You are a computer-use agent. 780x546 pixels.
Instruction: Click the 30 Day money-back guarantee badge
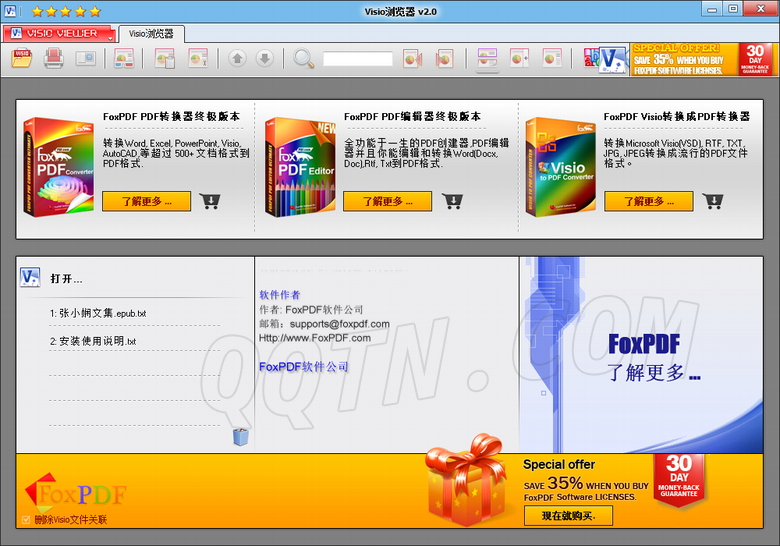[679, 480]
